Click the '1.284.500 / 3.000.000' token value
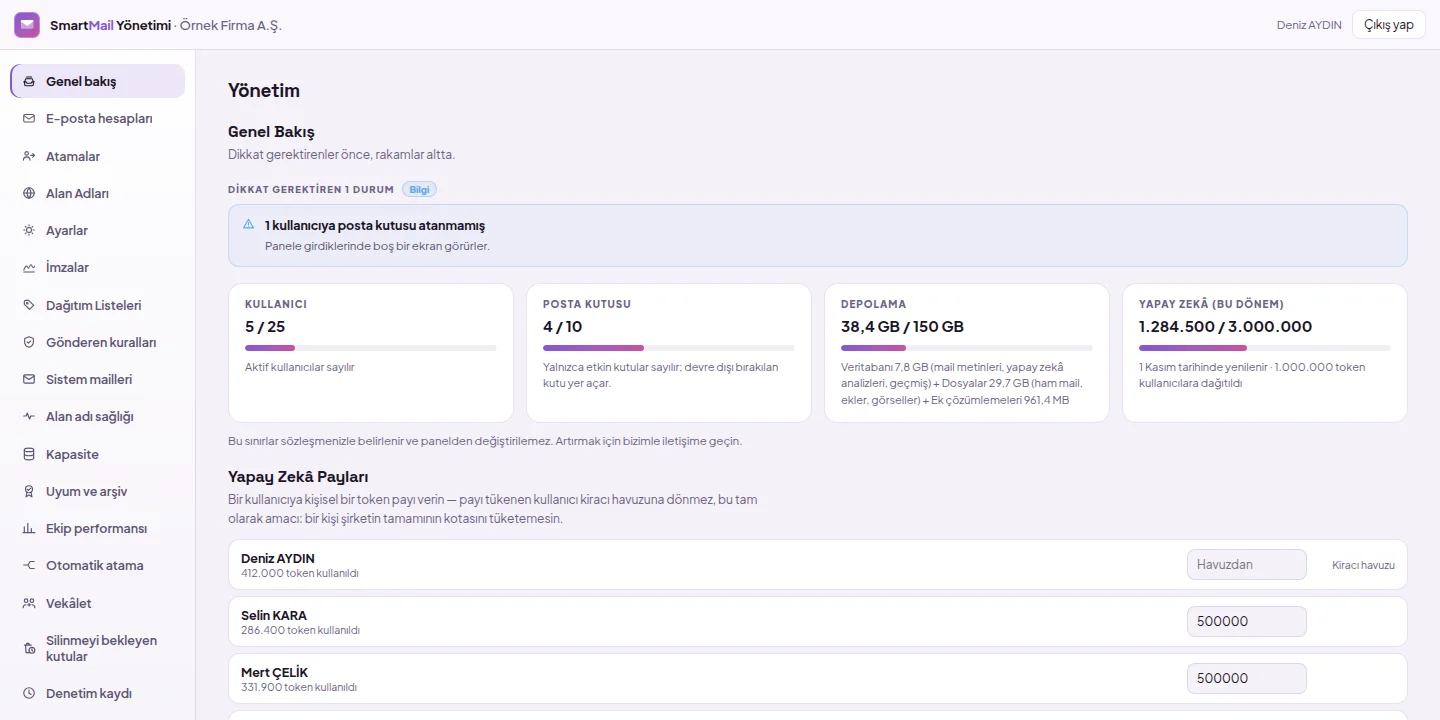 pyautogui.click(x=1225, y=327)
